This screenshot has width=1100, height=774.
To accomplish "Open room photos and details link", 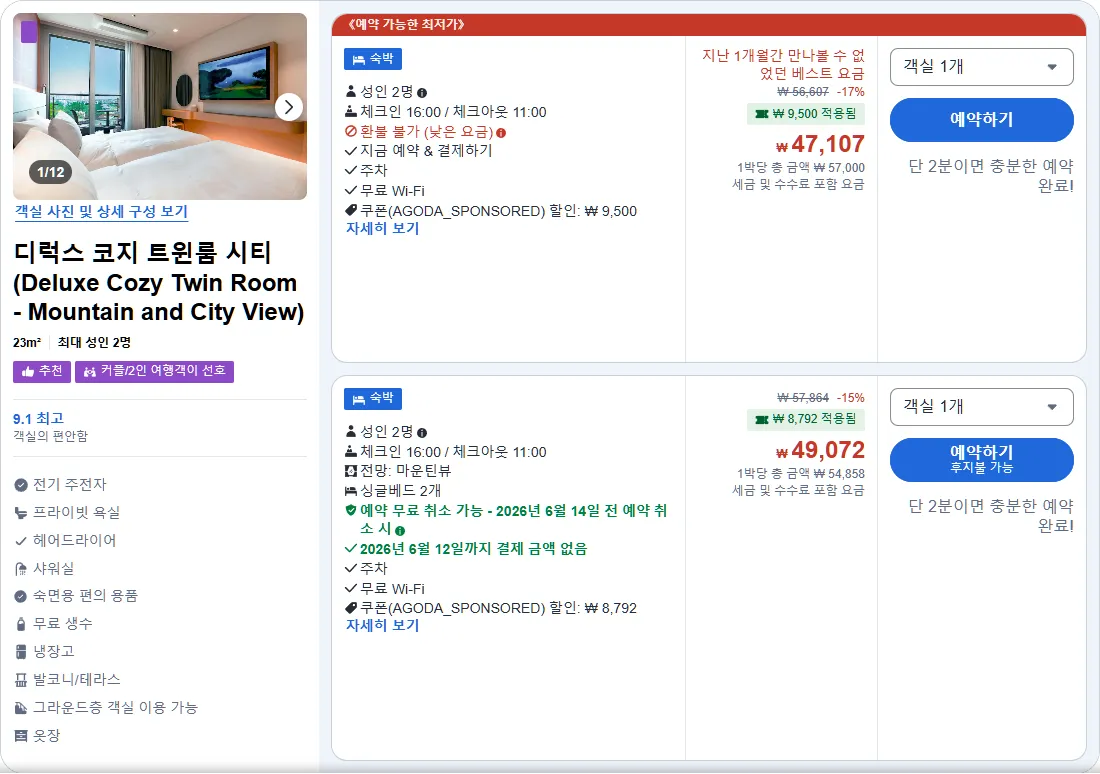I will pos(102,211).
